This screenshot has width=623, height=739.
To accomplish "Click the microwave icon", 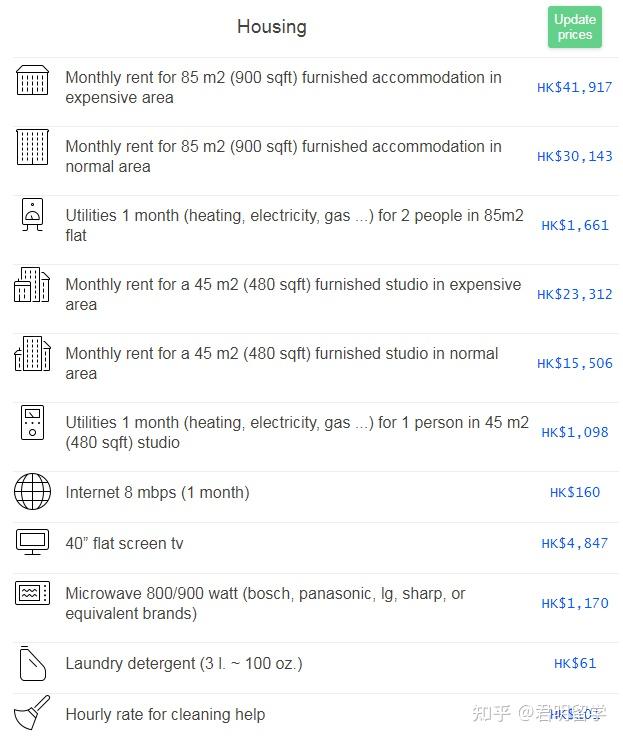I will click(32, 593).
